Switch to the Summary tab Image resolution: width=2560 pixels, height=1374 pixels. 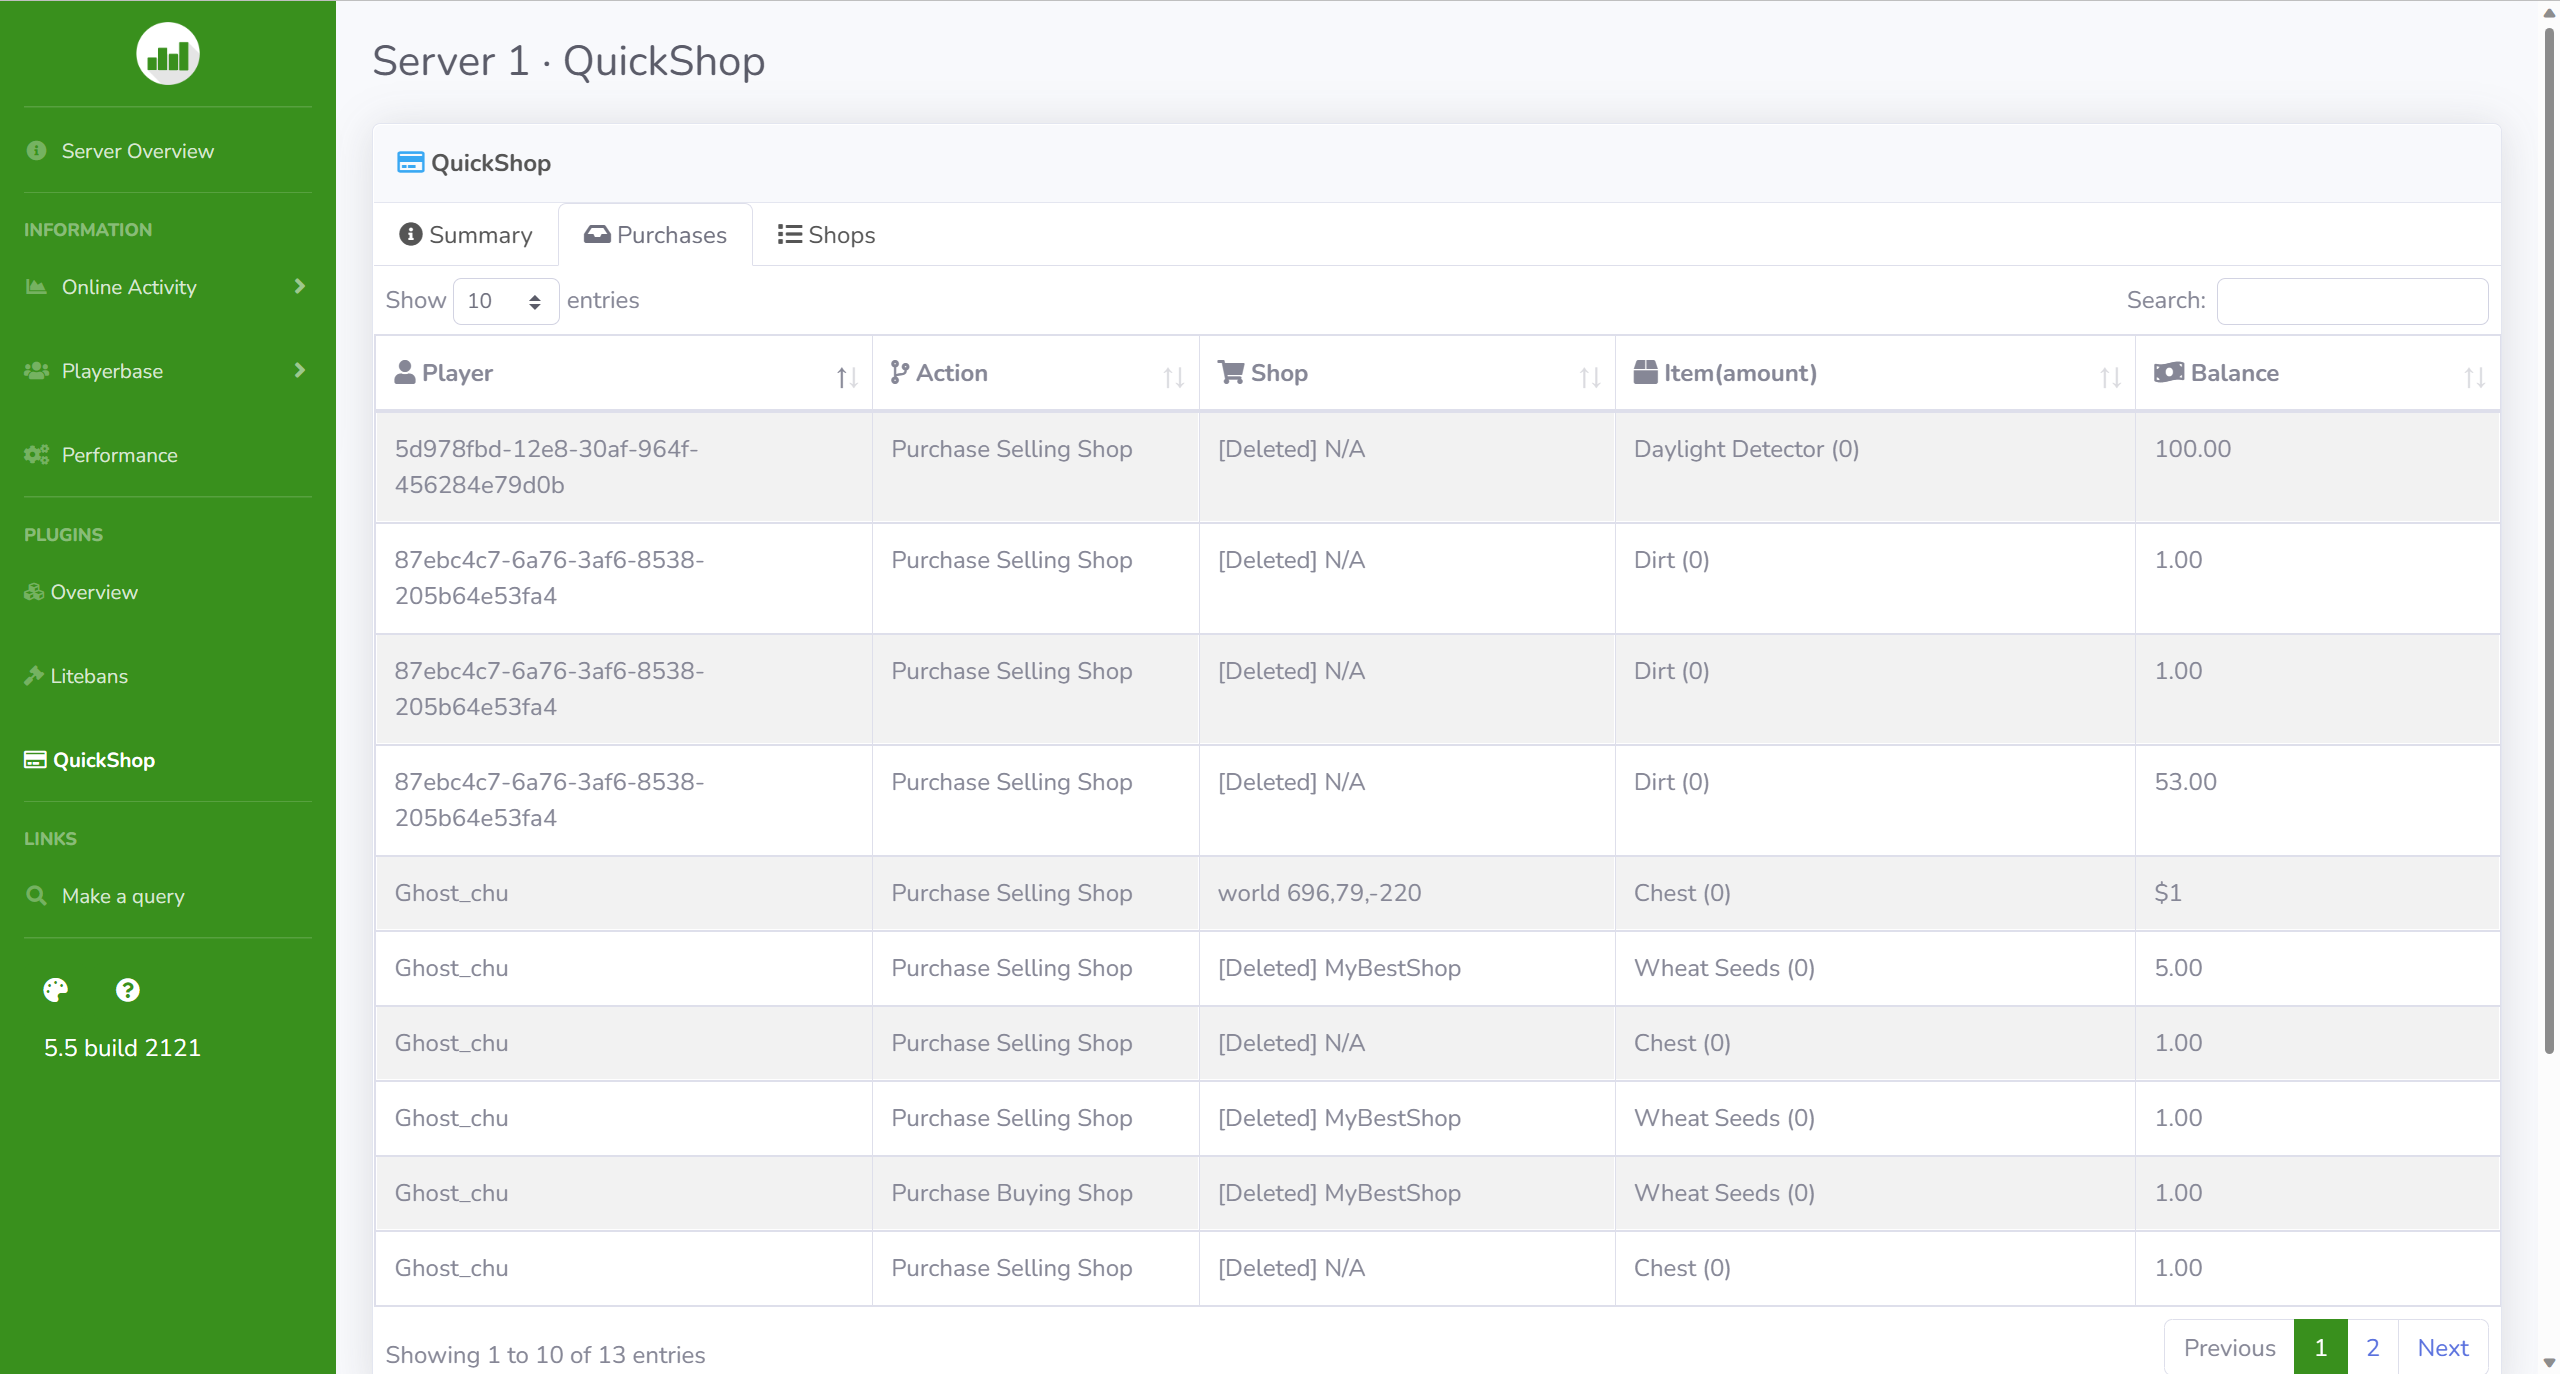466,235
